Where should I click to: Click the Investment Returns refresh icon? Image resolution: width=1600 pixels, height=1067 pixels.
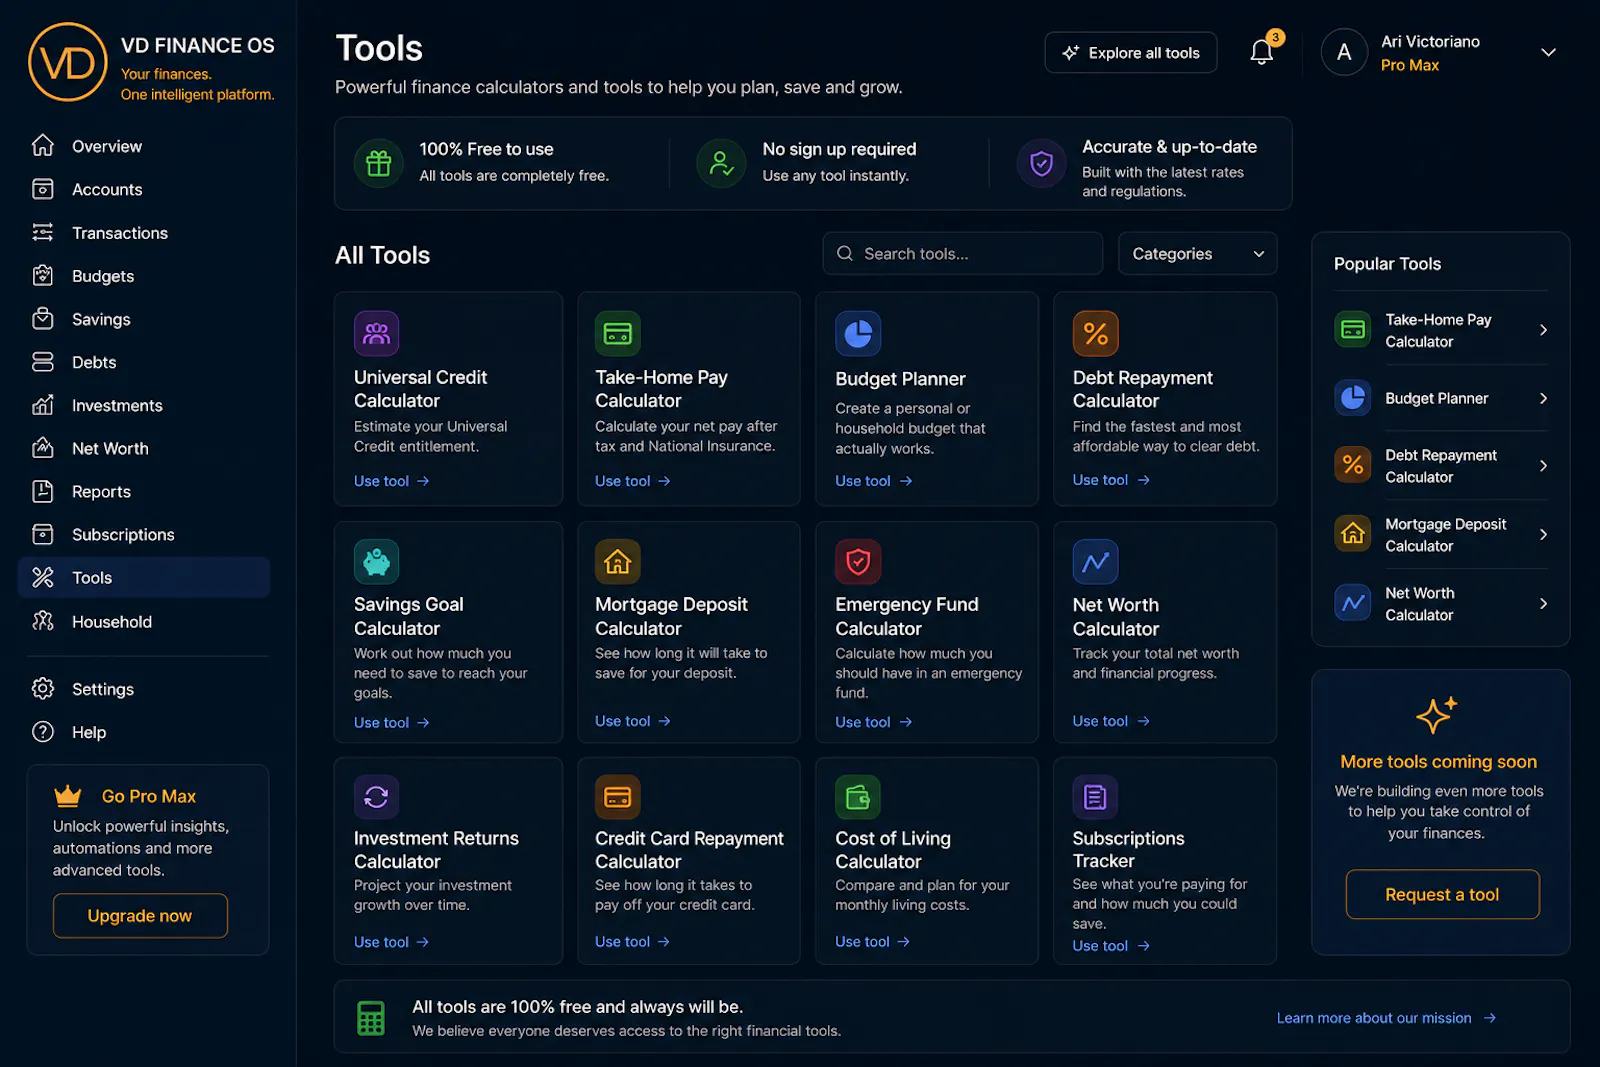click(x=376, y=797)
